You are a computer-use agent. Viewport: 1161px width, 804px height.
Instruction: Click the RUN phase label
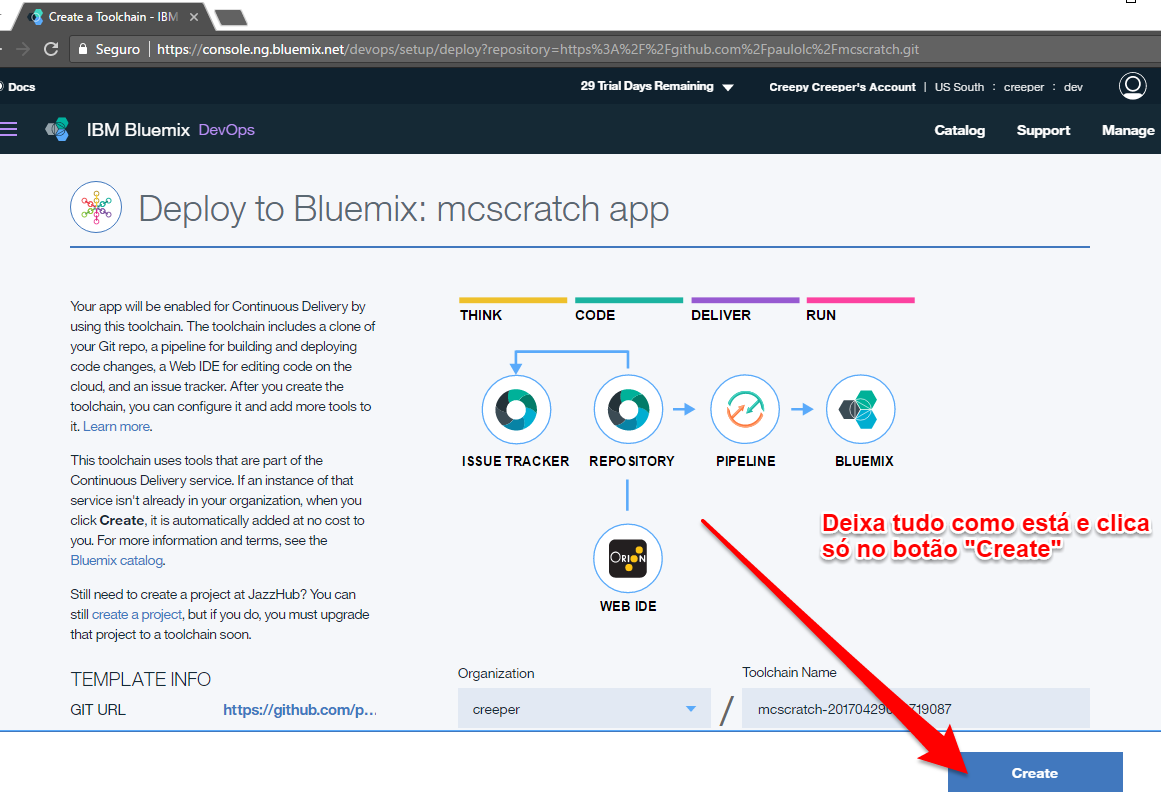(820, 315)
